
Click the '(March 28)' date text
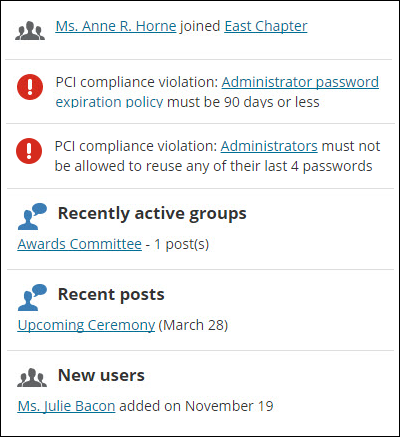point(193,325)
